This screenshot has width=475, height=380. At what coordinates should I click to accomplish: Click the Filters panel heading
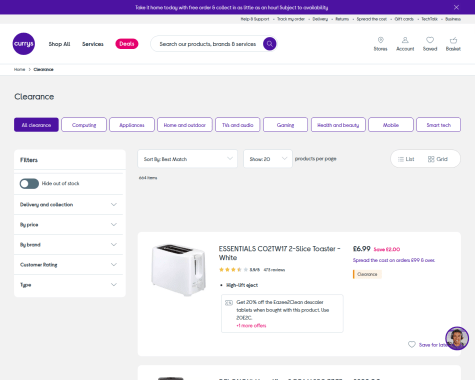(x=29, y=160)
